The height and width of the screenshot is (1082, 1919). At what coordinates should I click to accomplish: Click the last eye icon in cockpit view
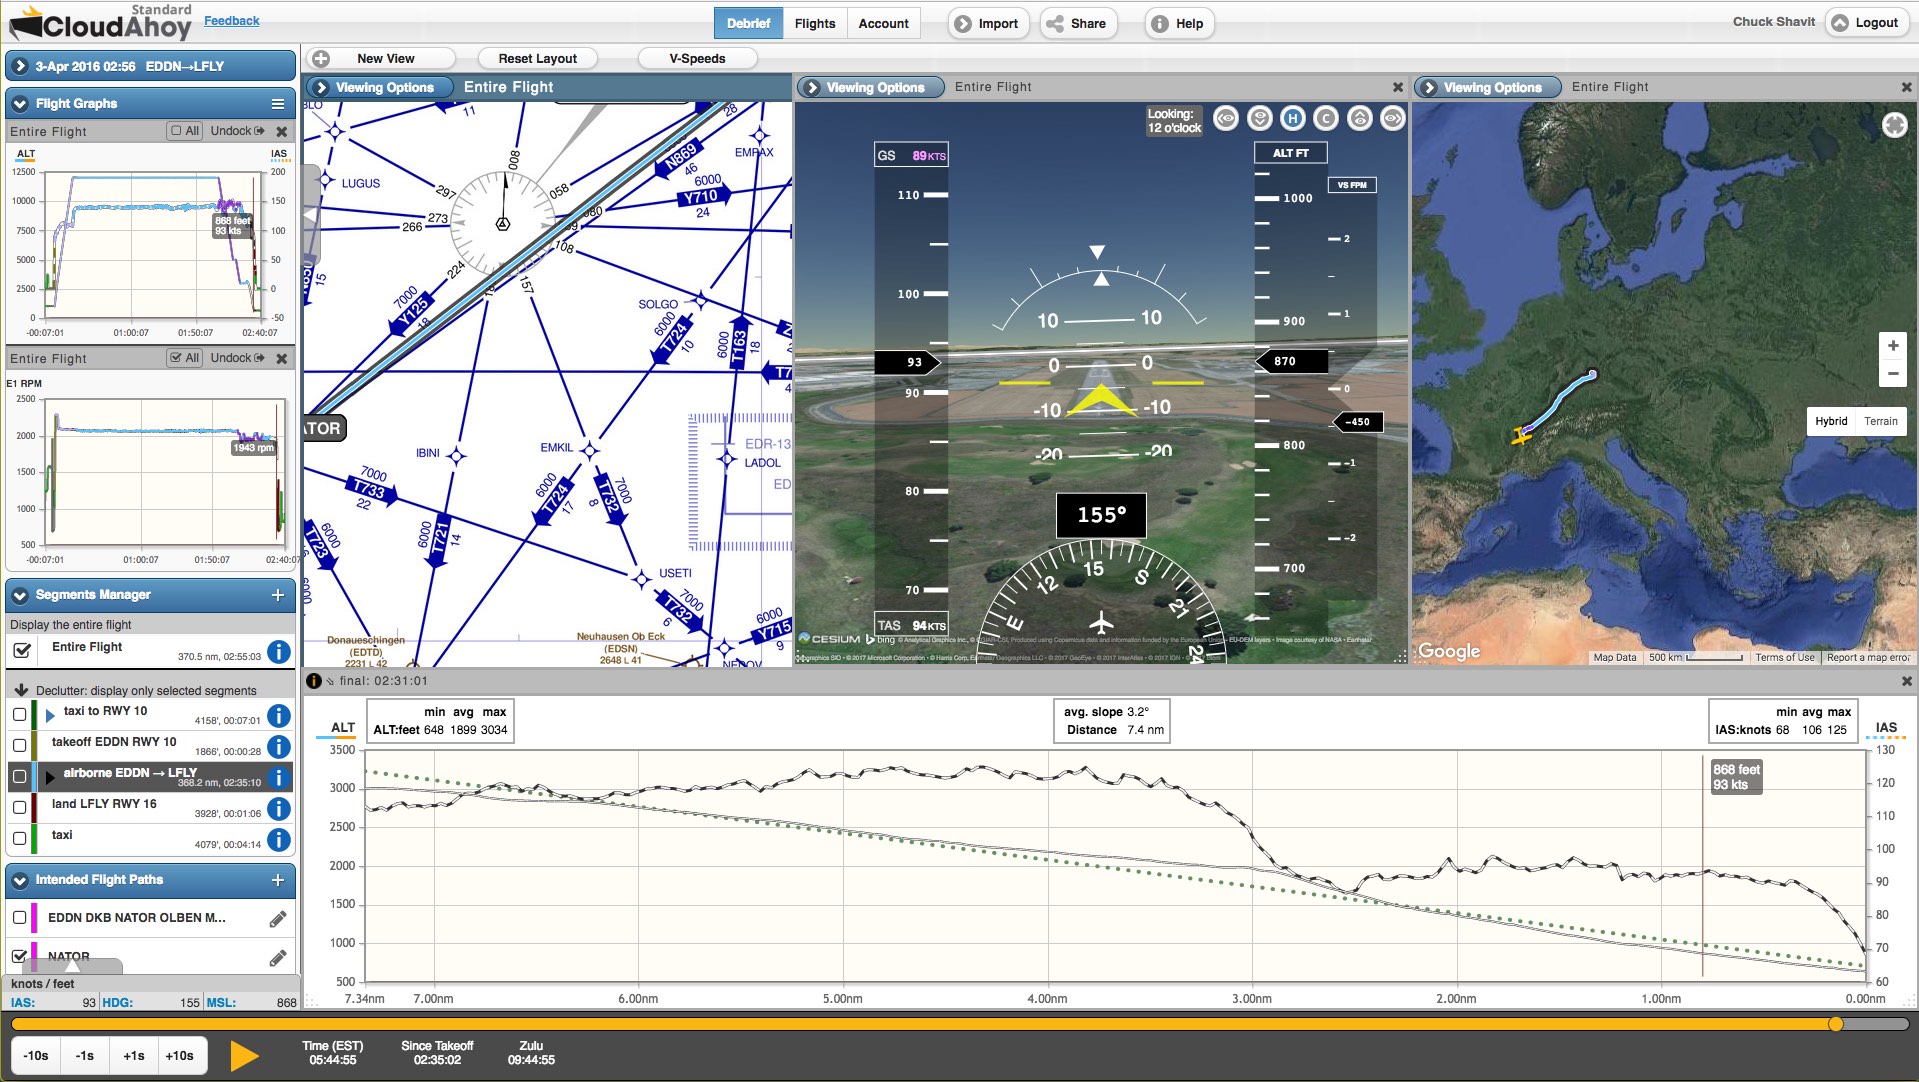point(1392,119)
